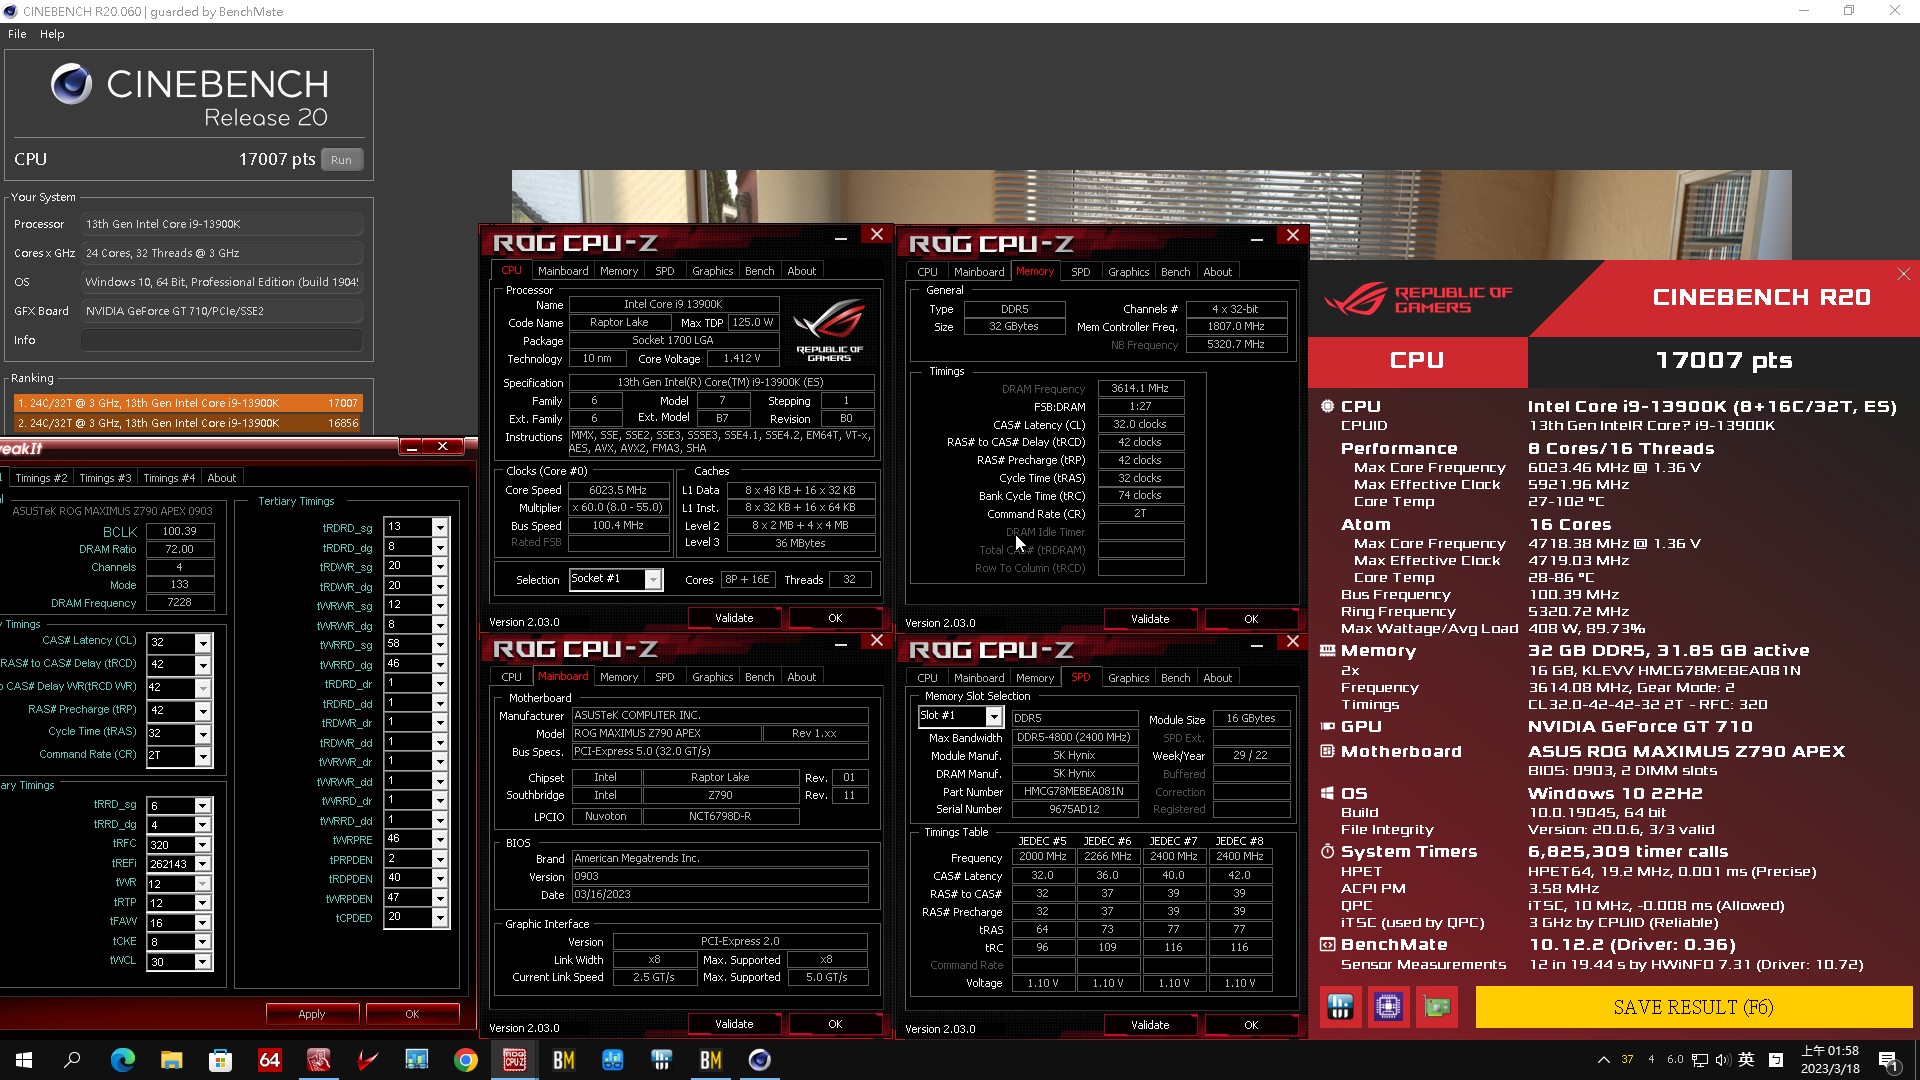This screenshot has width=1920, height=1080.
Task: Open Socket #1 selection dropdown in CPU-Z
Action: tap(652, 580)
